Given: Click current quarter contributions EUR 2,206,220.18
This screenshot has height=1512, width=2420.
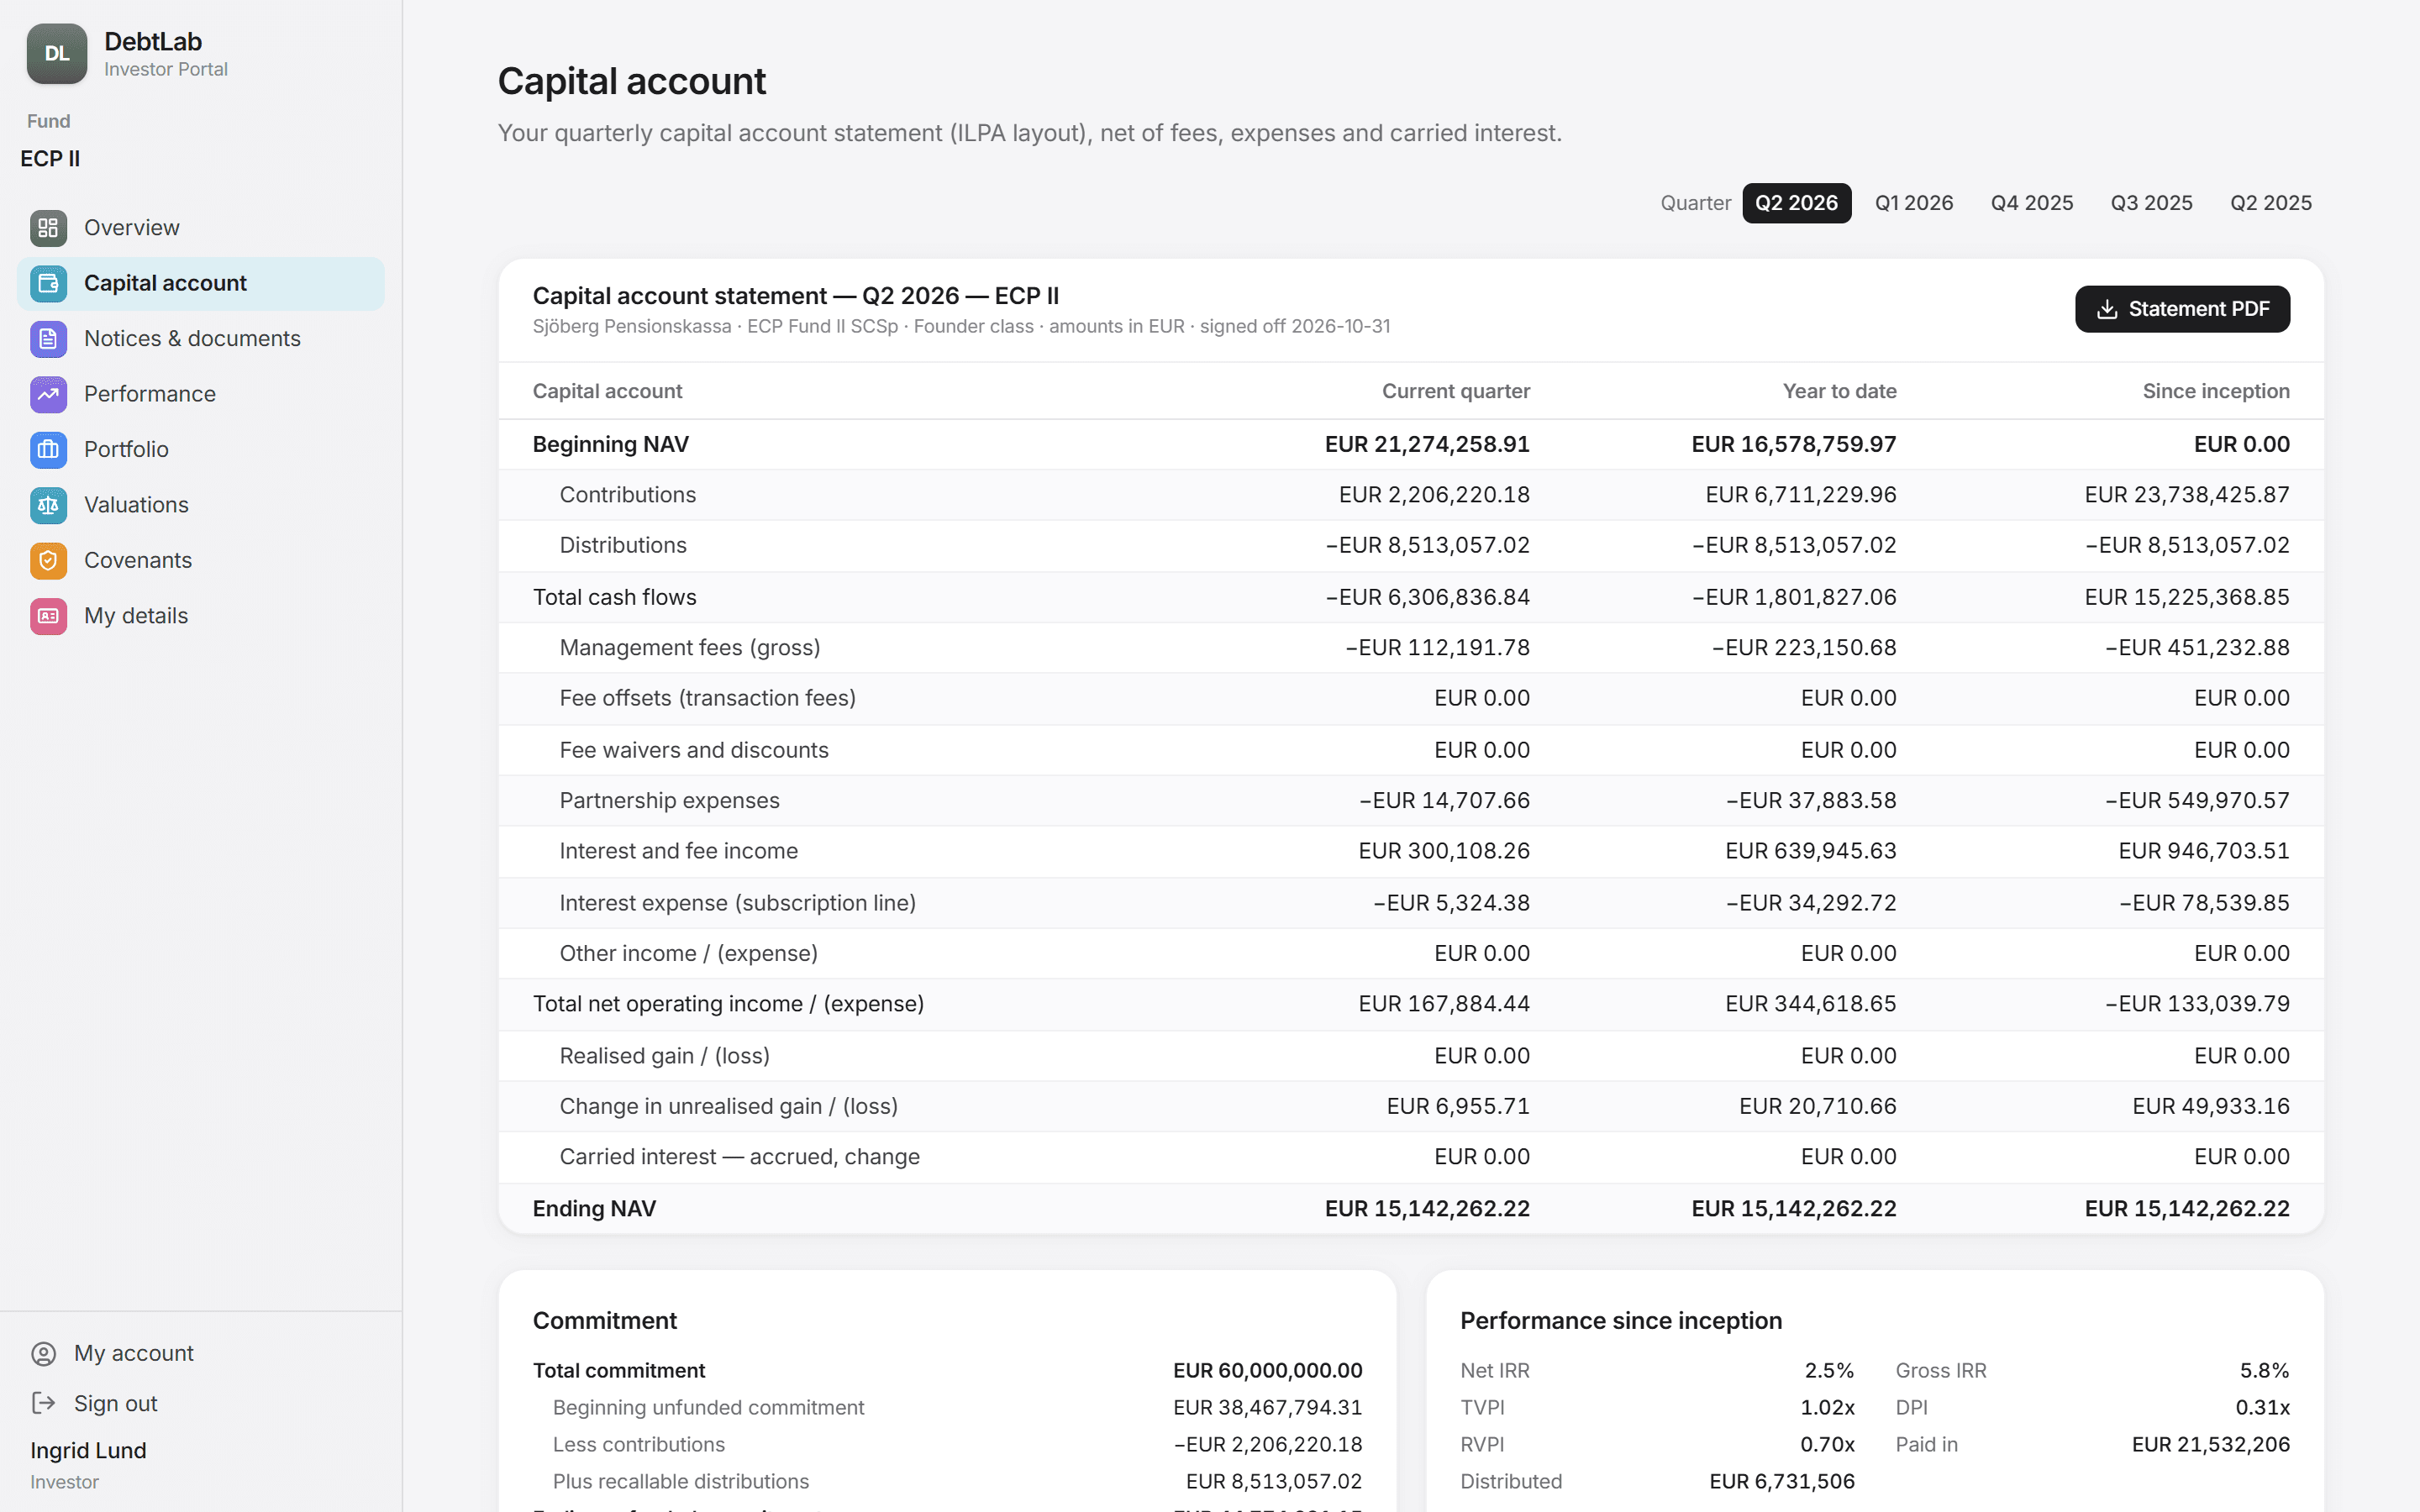Looking at the screenshot, I should [1434, 495].
